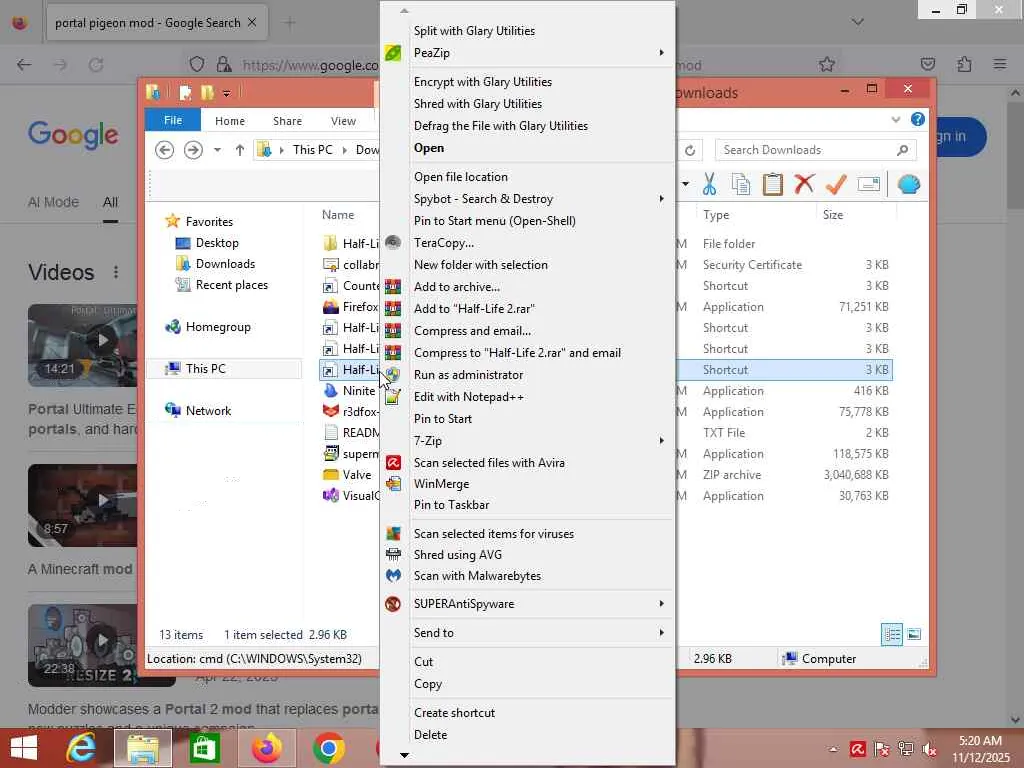This screenshot has width=1024, height=768.
Task: Open Firefox Pocket icon
Action: pos(928,64)
